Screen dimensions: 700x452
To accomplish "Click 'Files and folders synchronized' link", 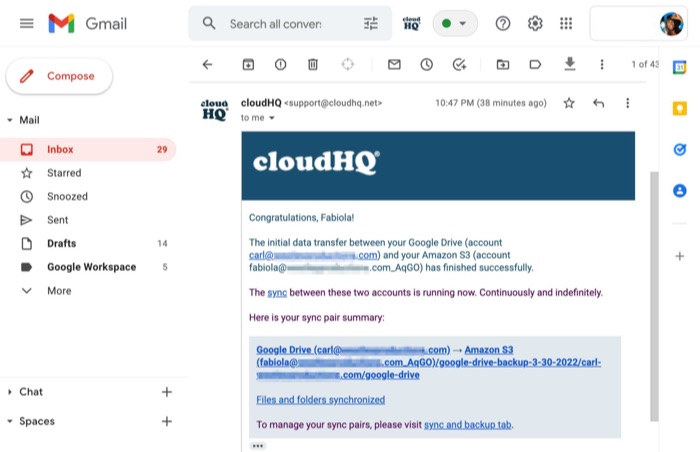I will point(321,400).
